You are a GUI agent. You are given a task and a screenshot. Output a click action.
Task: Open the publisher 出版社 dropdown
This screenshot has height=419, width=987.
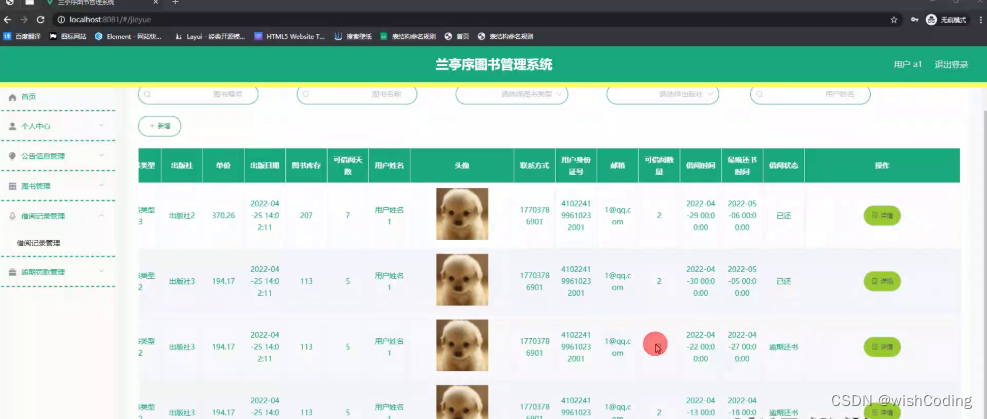662,94
